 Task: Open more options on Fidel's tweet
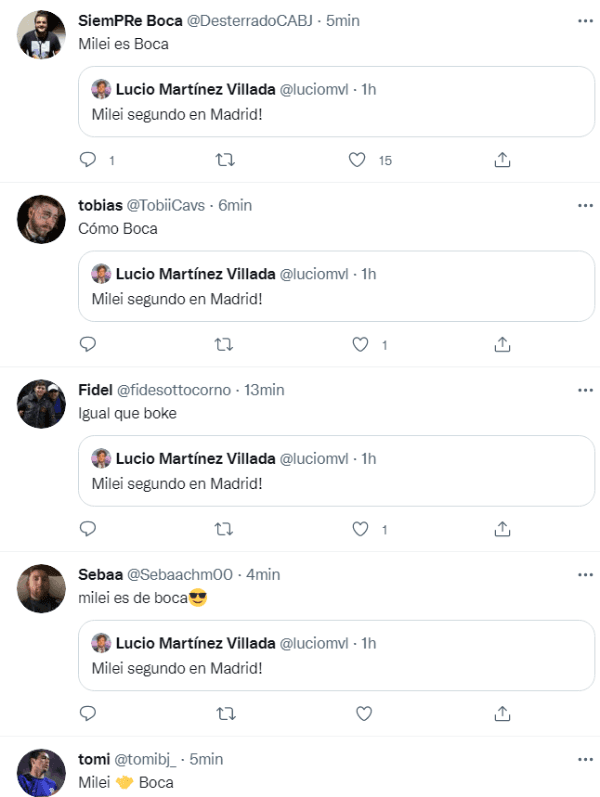[585, 390]
